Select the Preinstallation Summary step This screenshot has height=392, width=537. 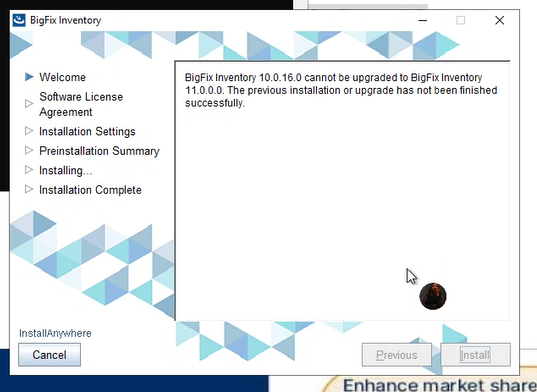click(99, 151)
